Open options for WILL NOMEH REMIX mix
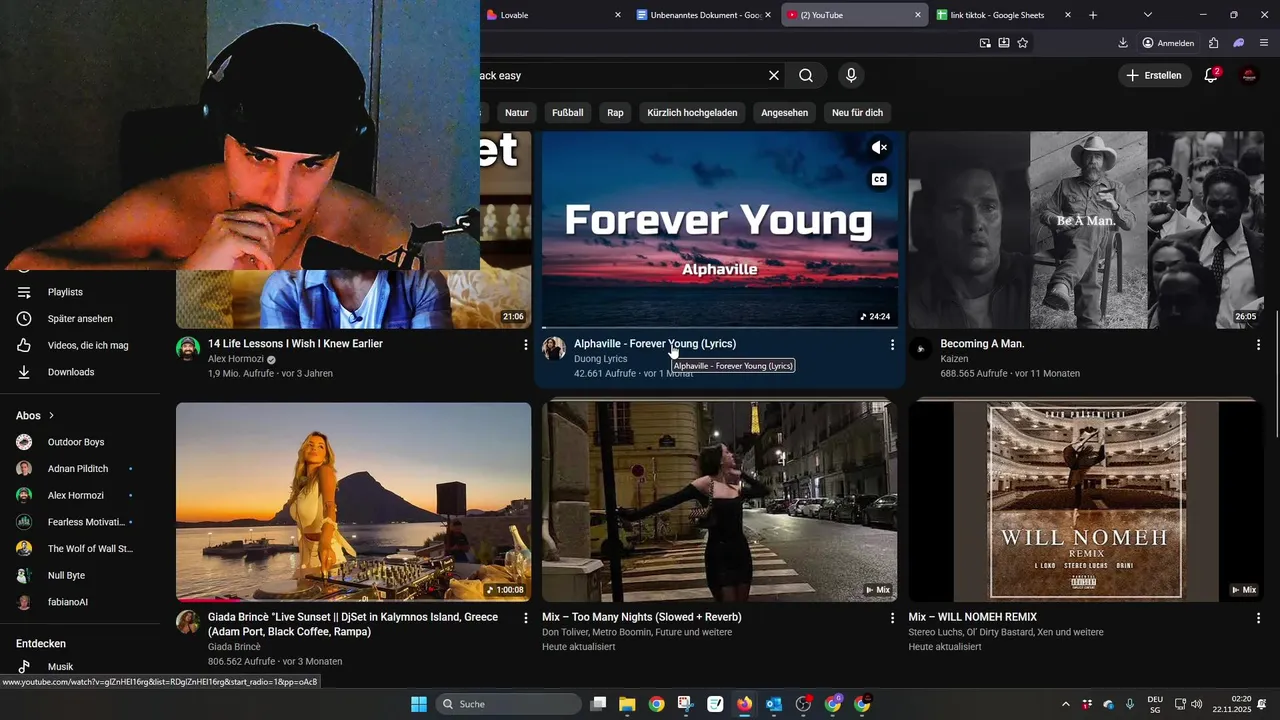The image size is (1280, 720). coord(1258,618)
